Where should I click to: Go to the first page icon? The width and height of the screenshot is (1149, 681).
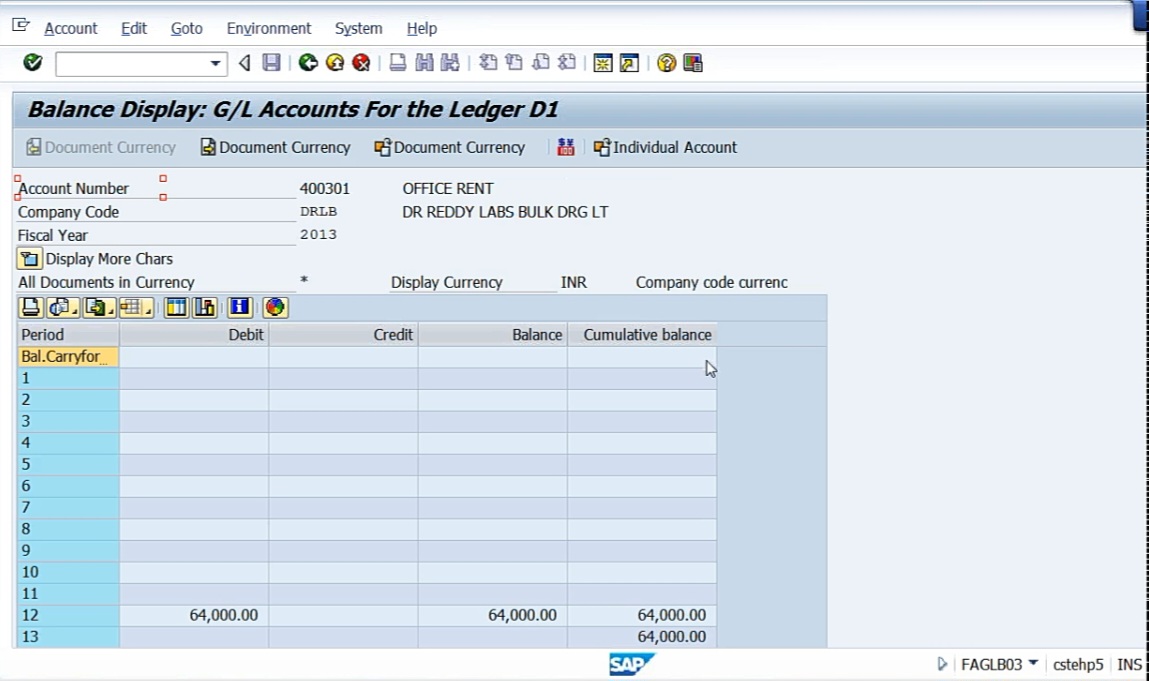(x=488, y=63)
